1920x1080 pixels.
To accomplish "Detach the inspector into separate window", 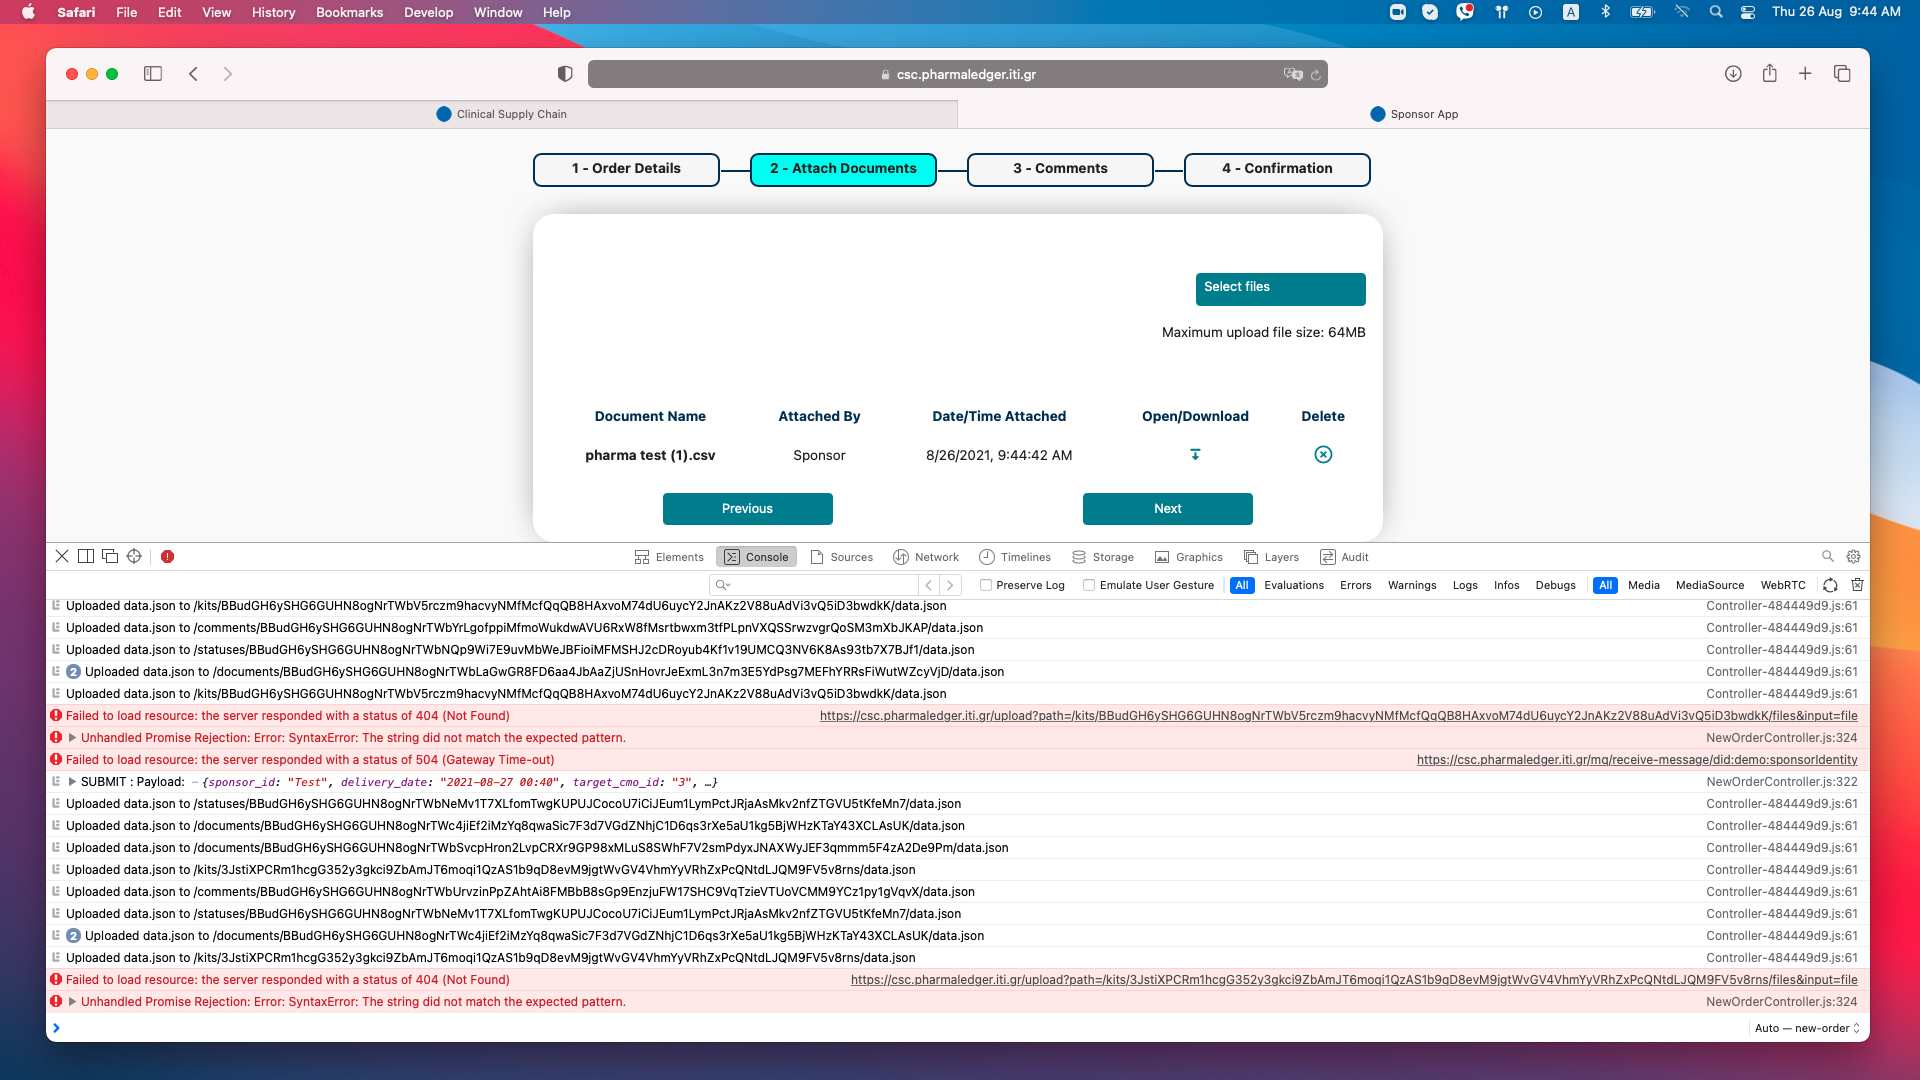I will (x=110, y=557).
